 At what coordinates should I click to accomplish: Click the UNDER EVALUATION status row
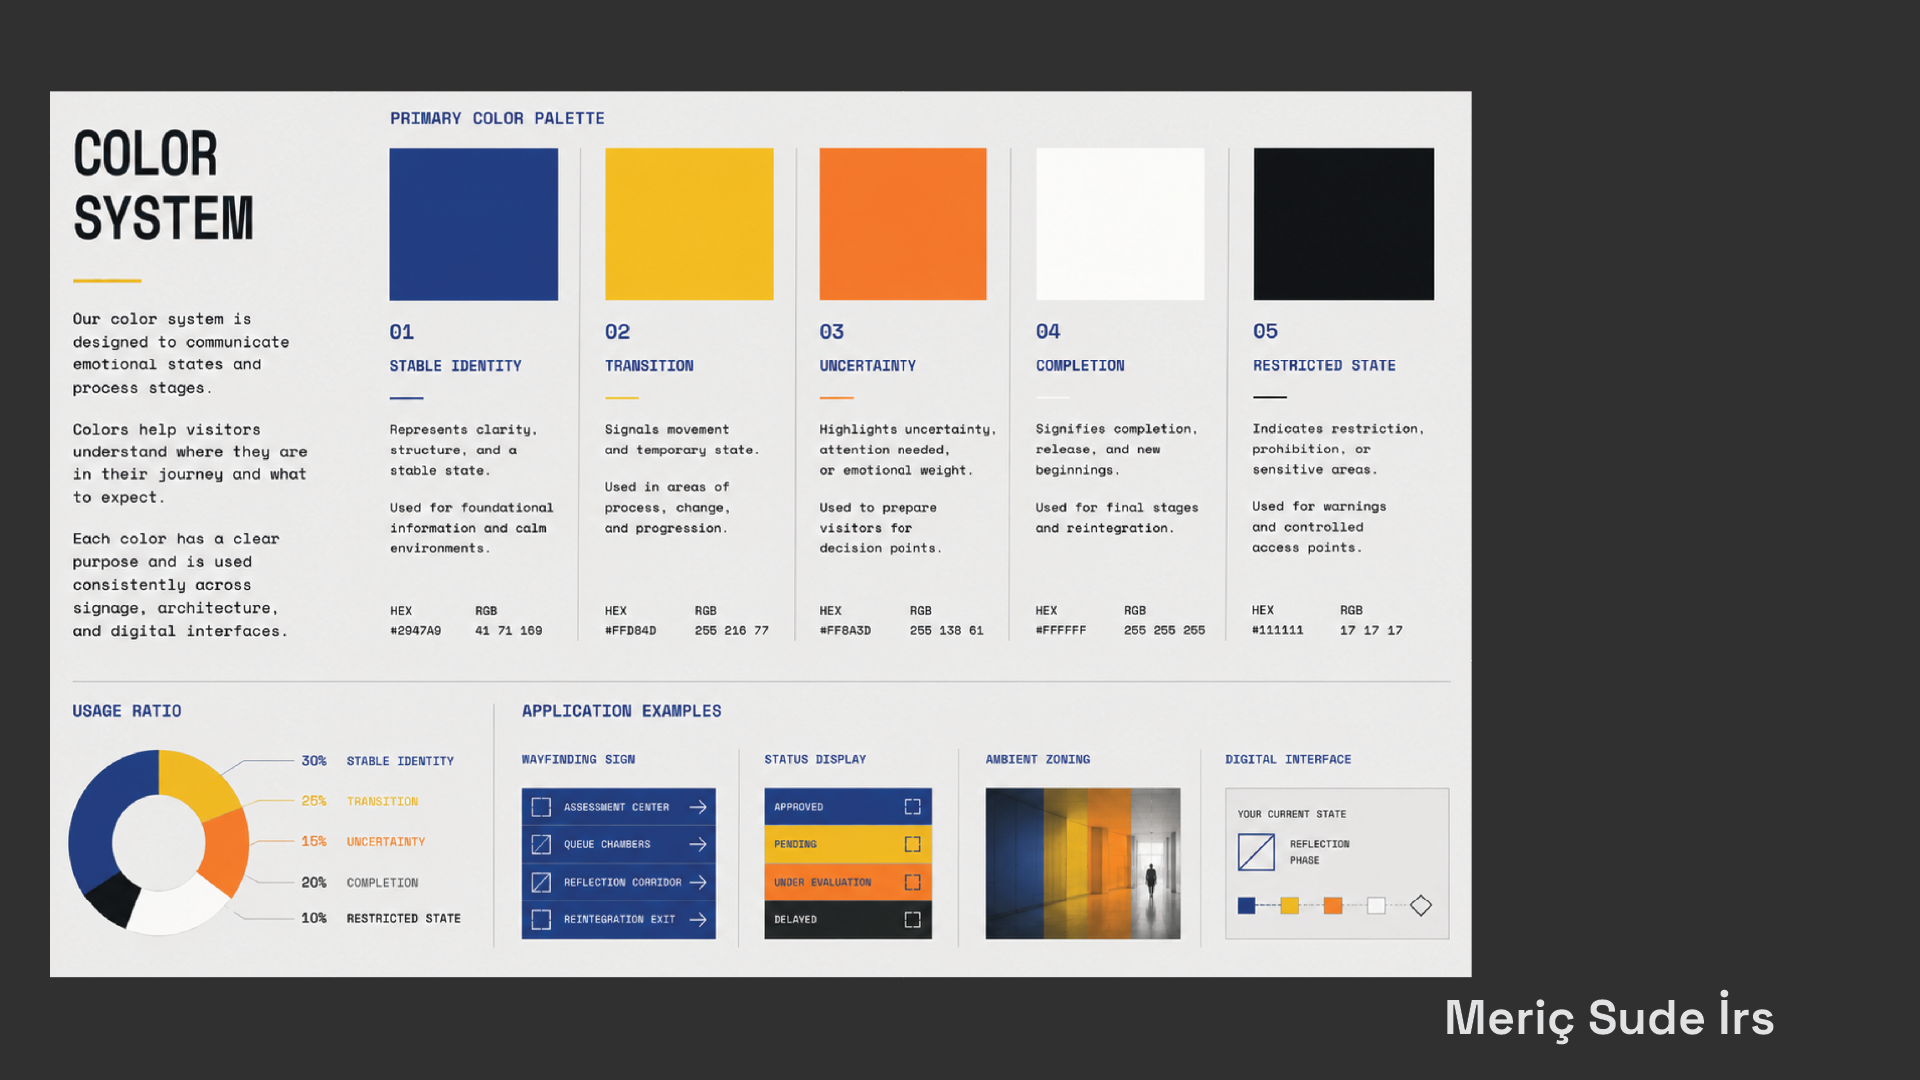point(848,882)
